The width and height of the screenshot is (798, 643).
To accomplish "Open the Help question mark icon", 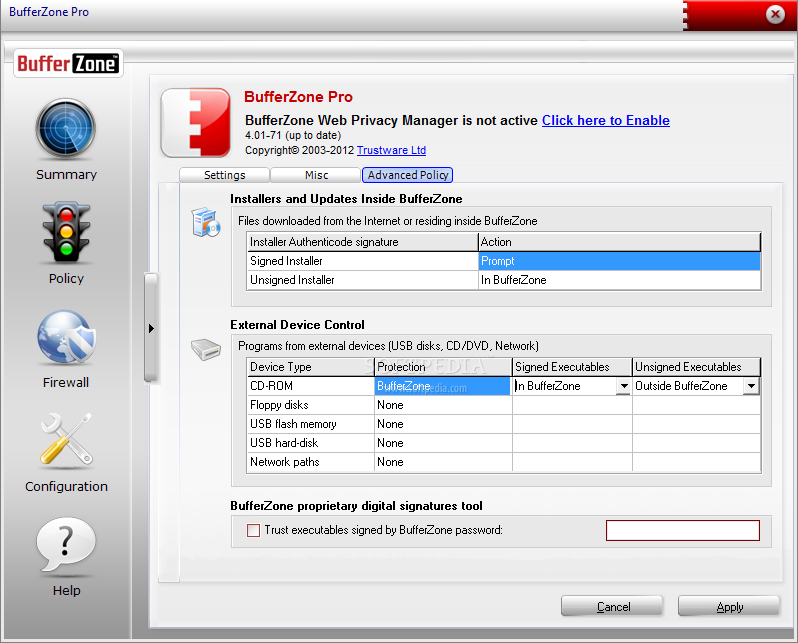I will click(x=66, y=544).
